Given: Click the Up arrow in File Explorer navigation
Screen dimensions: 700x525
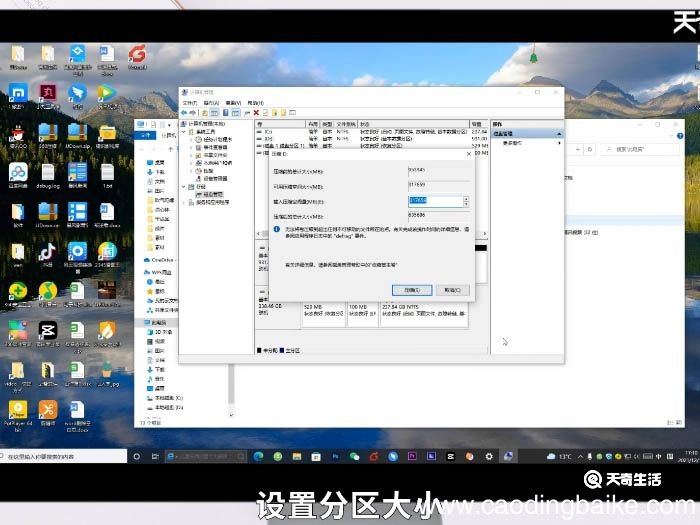Looking at the screenshot, I should pyautogui.click(x=171, y=149).
